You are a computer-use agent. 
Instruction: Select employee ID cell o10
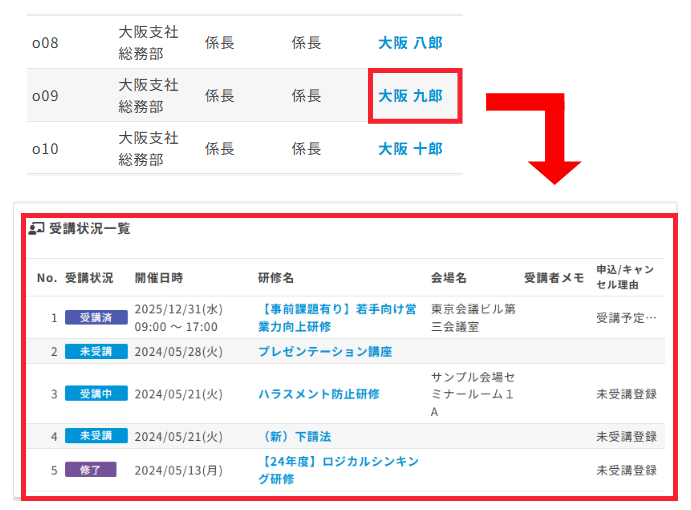click(45, 149)
